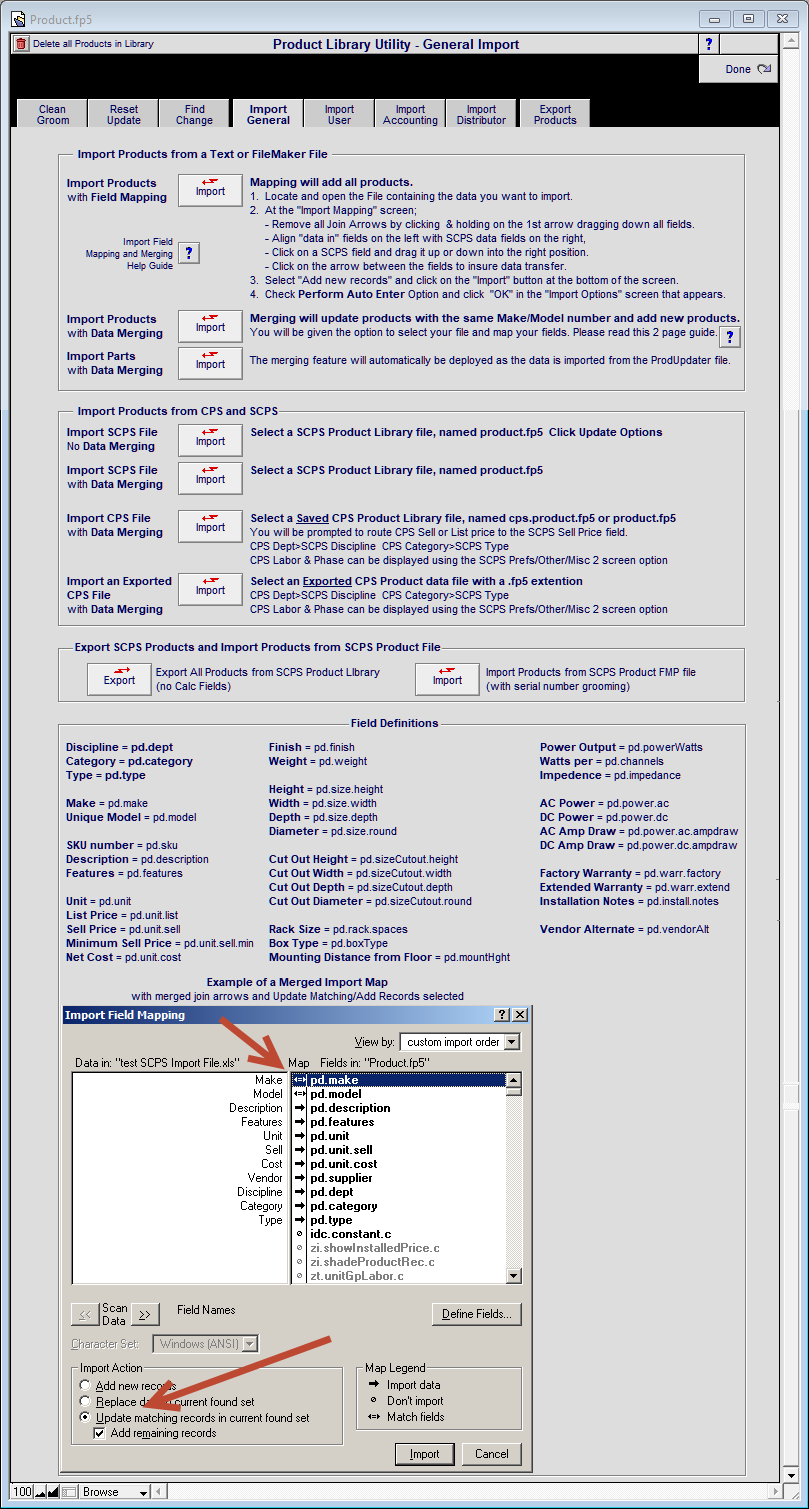Screen dimensions: 809x1509
Task: Select Update matching records in found set
Action: coord(86,1418)
